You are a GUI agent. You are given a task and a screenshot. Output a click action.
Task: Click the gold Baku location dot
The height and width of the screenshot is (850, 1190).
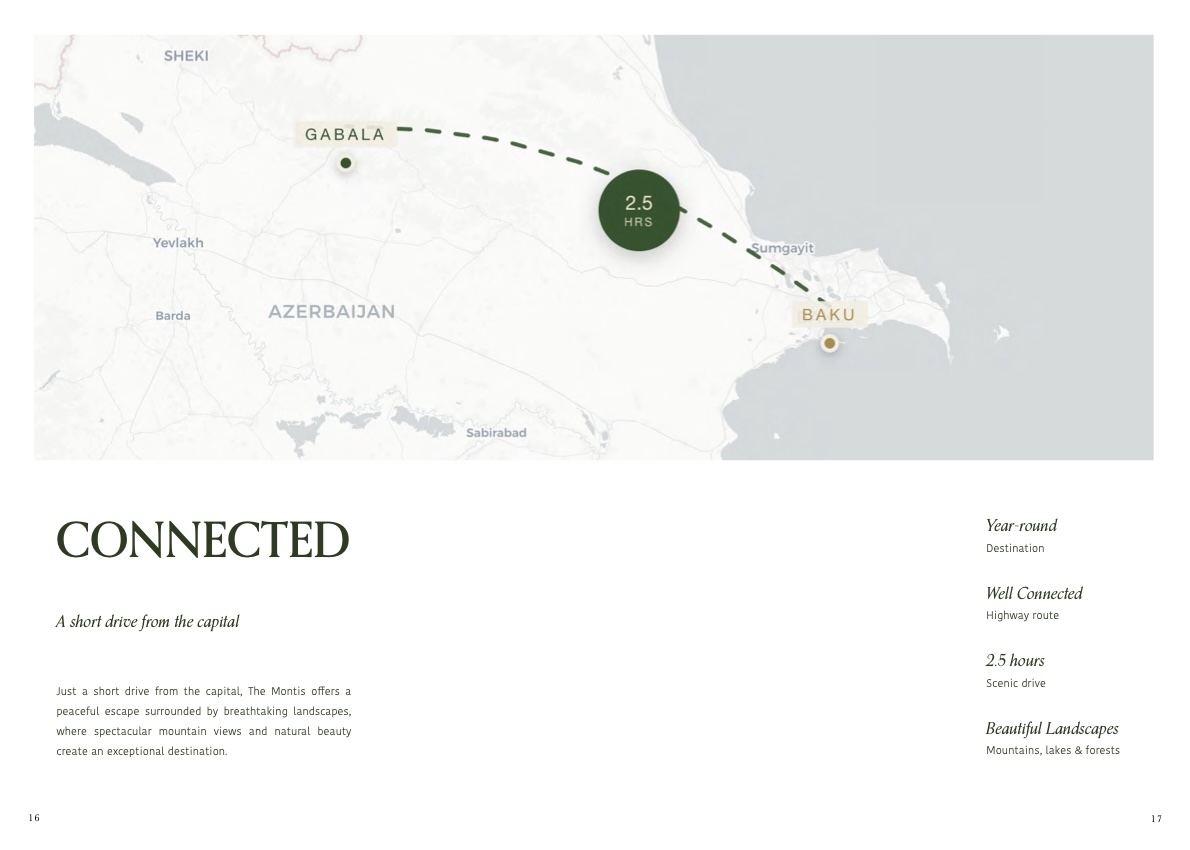pos(830,344)
